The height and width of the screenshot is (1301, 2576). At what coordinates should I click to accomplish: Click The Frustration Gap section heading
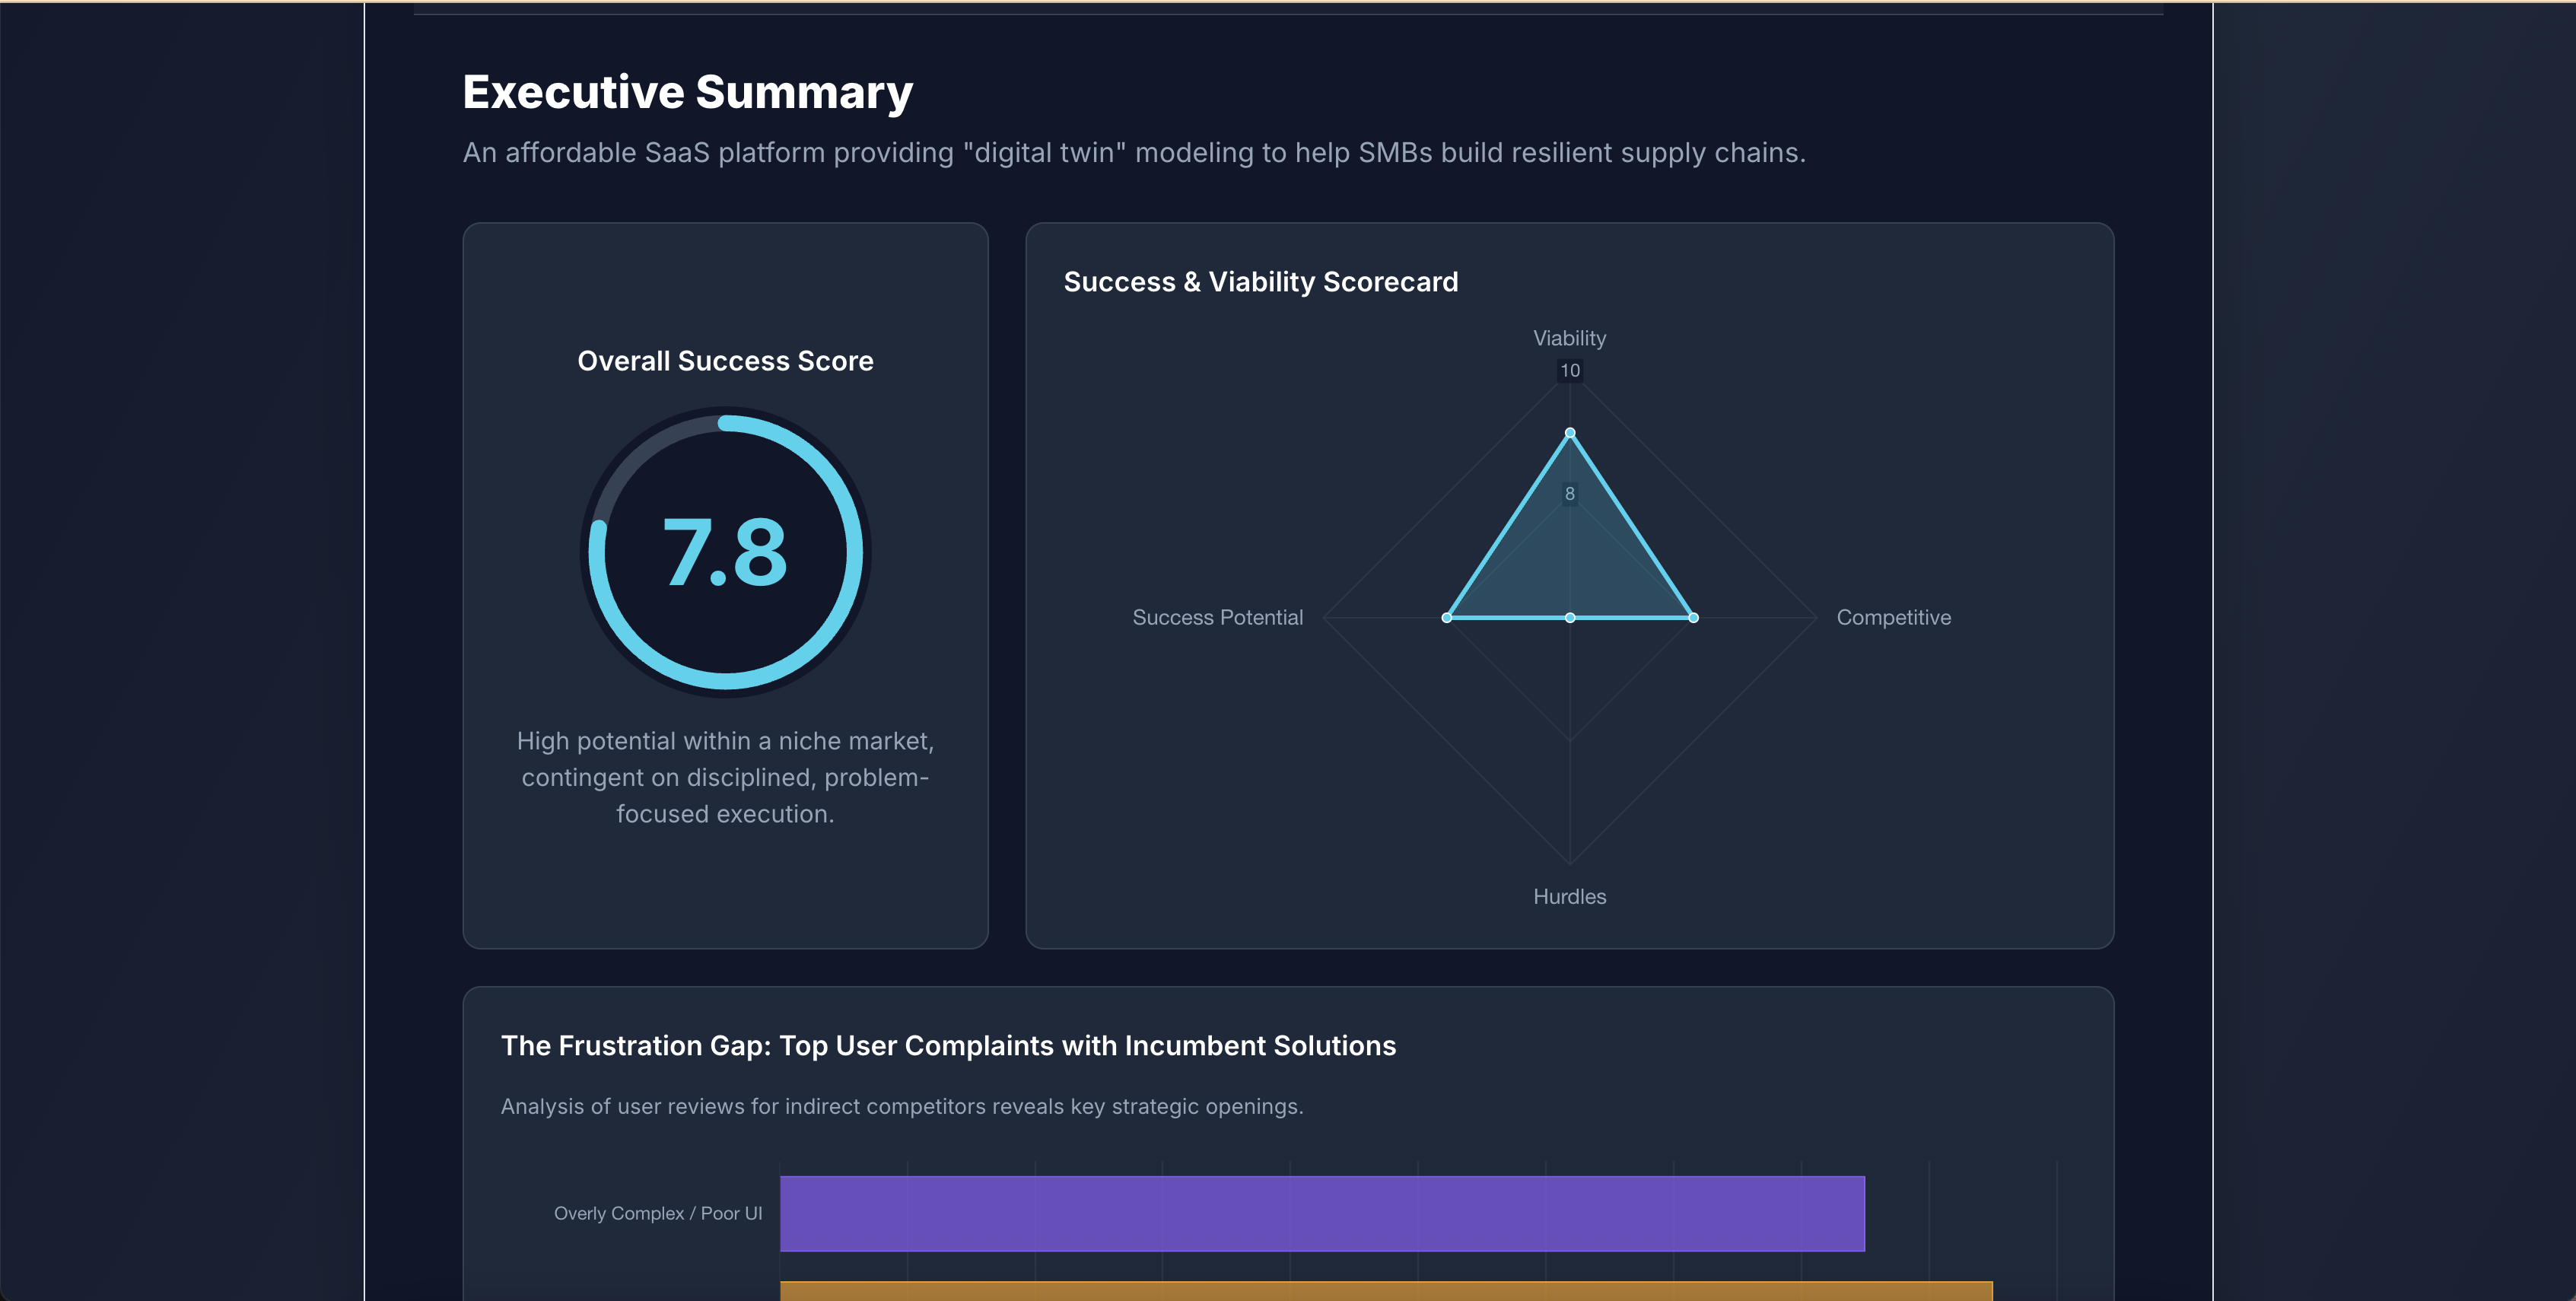tap(947, 1045)
